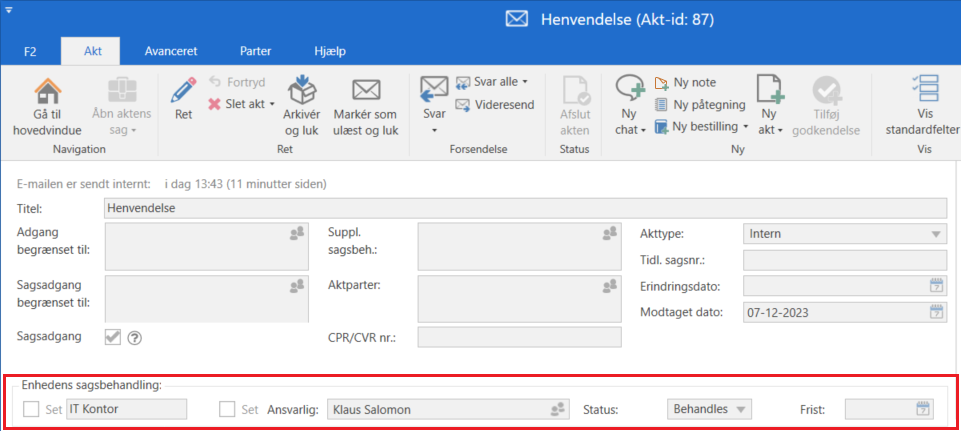Click the Ret pencil icon

tap(183, 91)
